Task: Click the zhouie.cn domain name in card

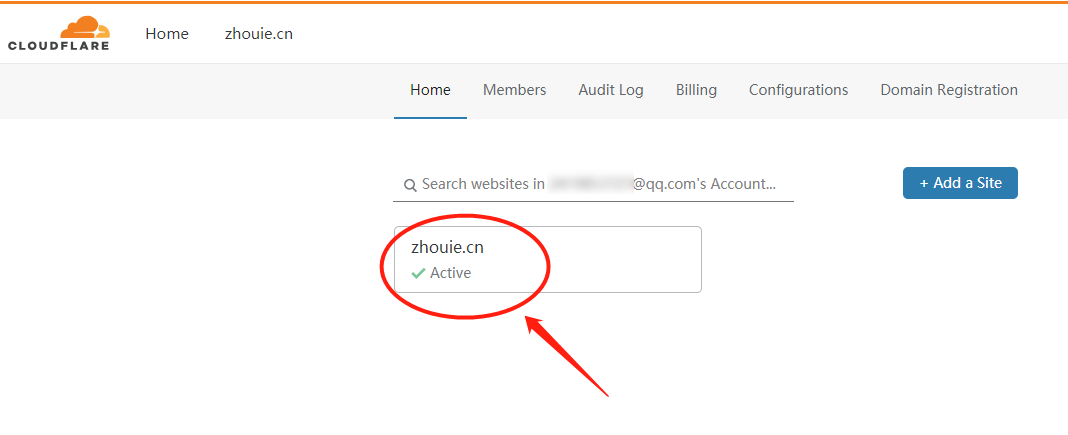Action: (447, 247)
